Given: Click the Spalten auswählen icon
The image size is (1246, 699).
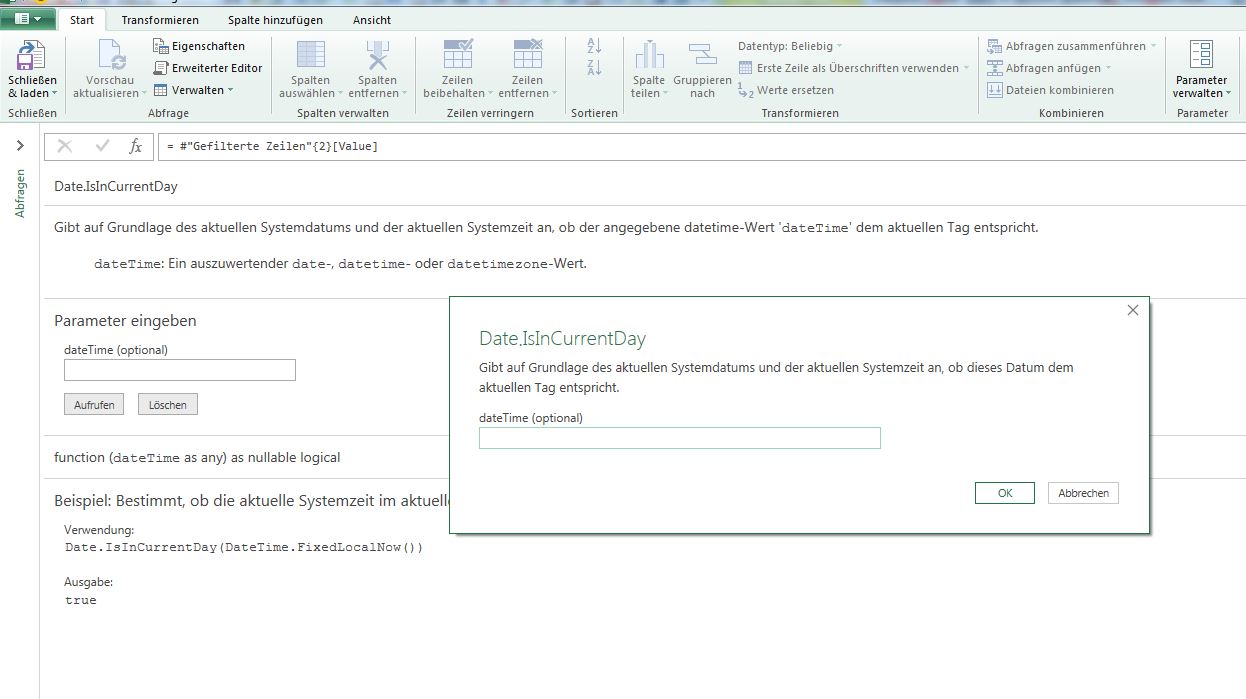Looking at the screenshot, I should [x=311, y=56].
